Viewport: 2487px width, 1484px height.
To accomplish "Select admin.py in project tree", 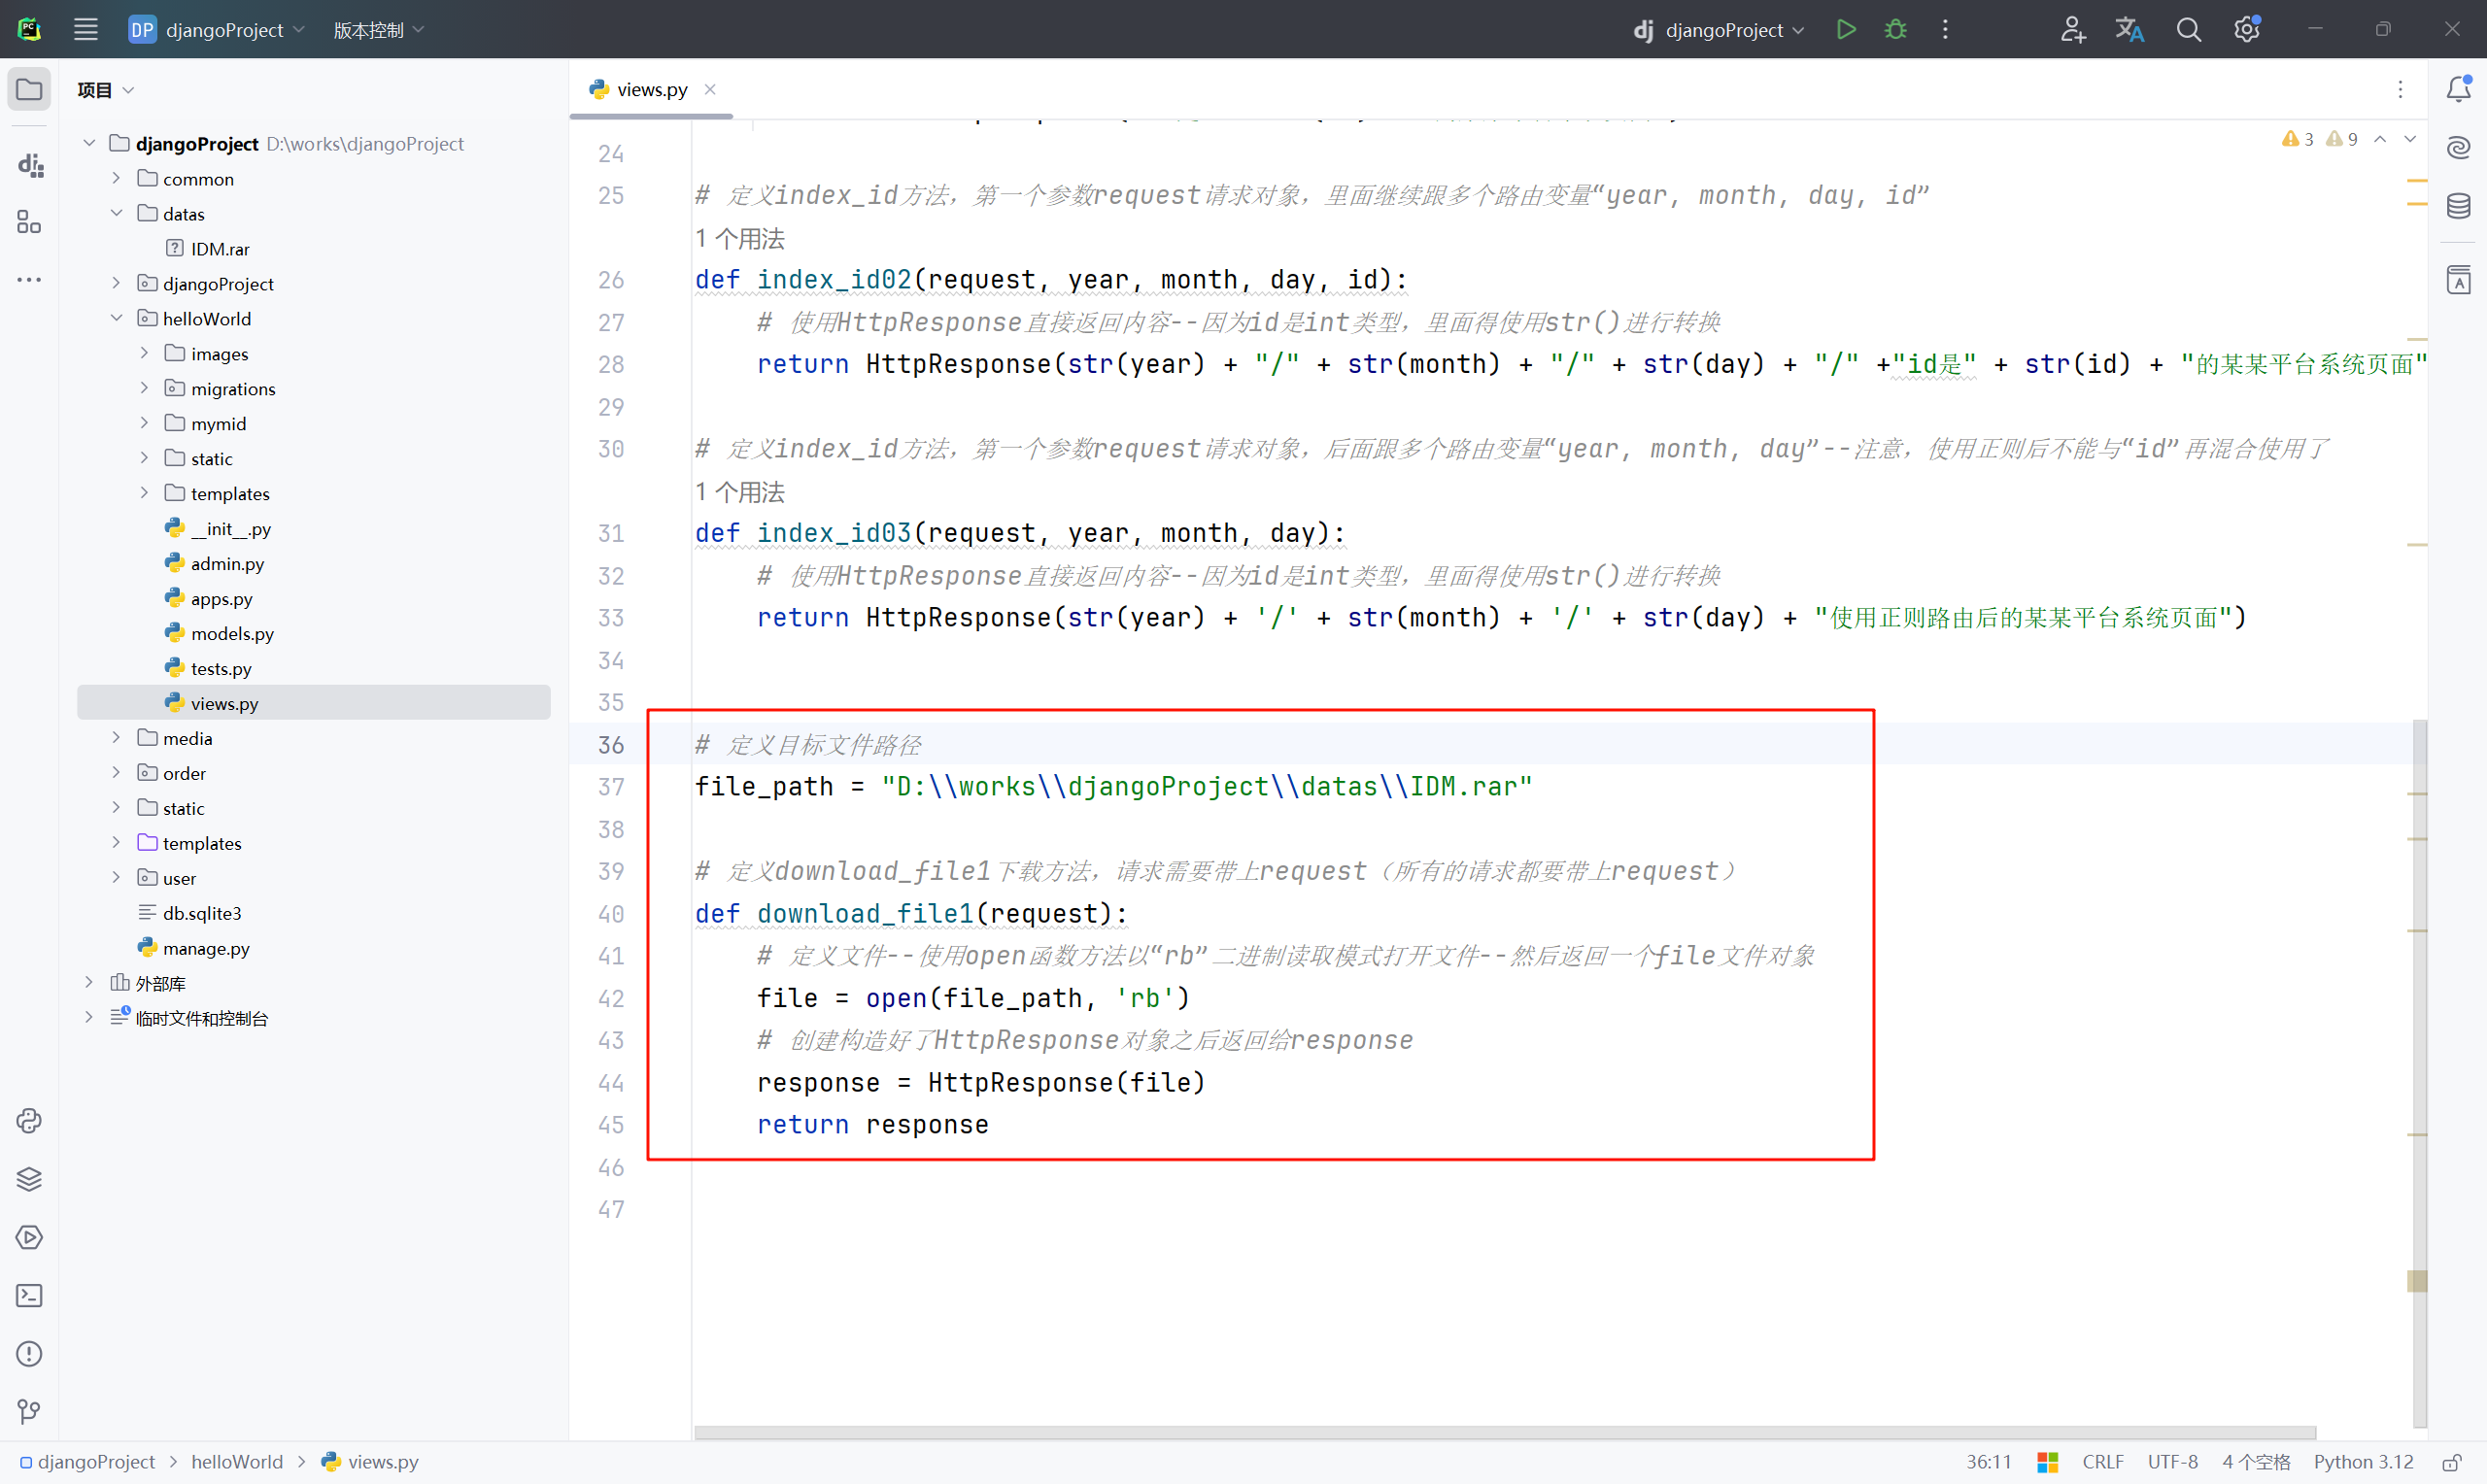I will click(227, 563).
